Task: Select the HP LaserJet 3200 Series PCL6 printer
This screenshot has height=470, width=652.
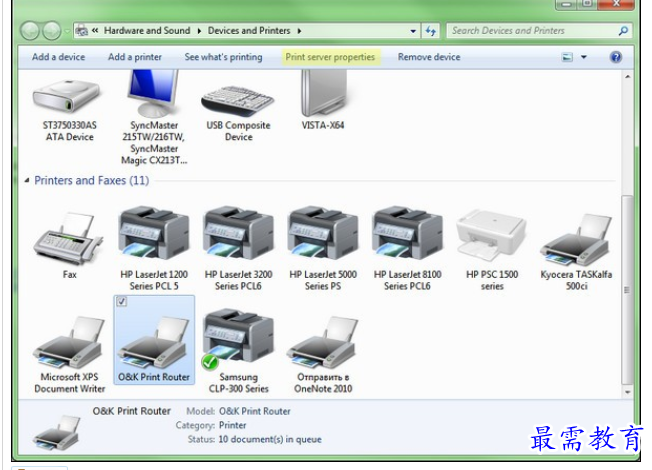Action: tap(238, 233)
